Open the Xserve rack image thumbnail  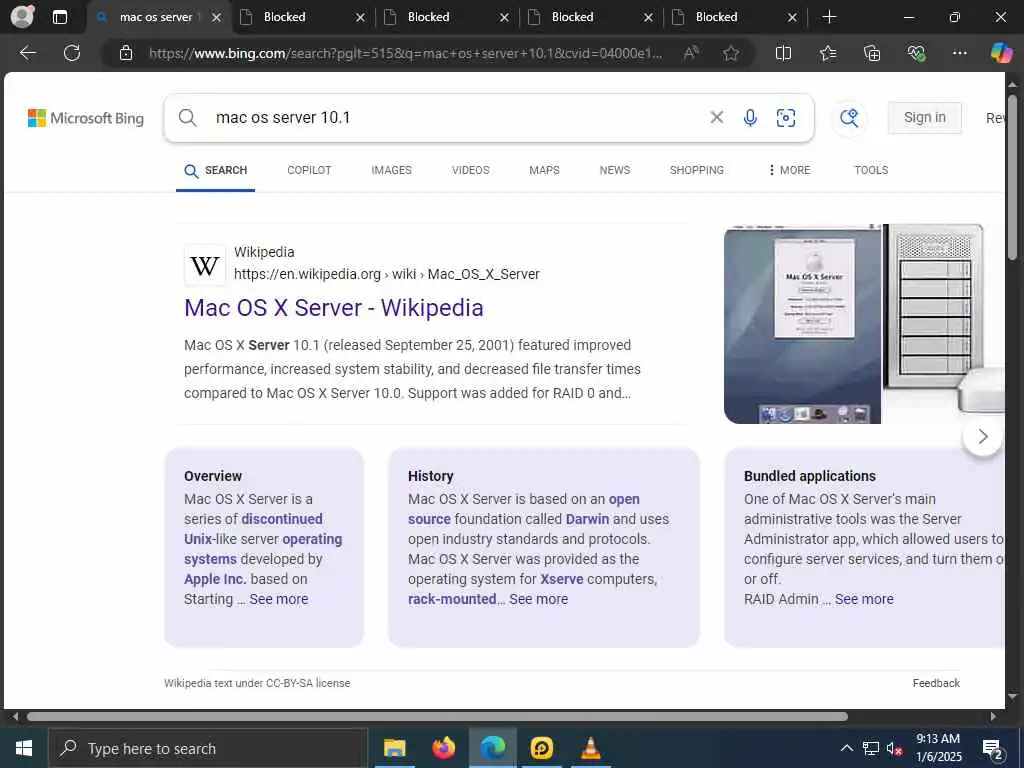click(943, 324)
